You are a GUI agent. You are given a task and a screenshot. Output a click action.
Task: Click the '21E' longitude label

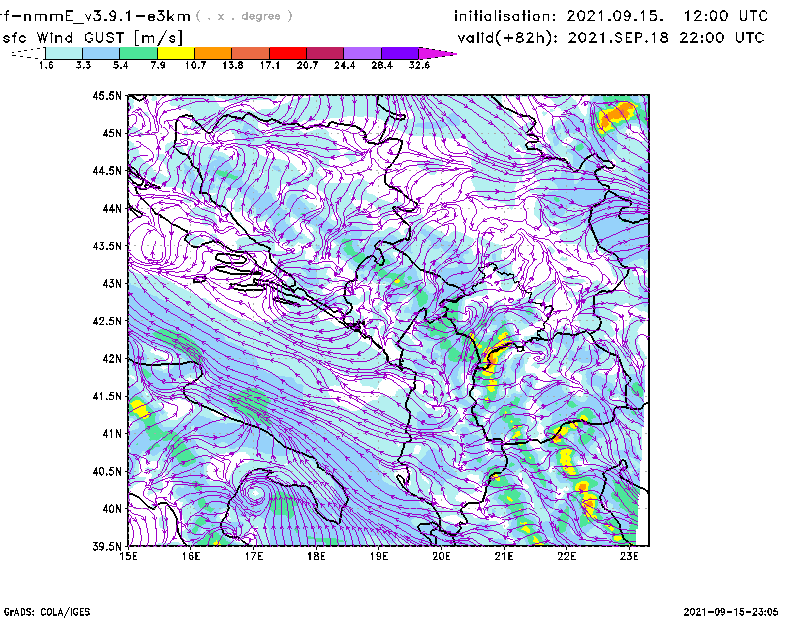tap(504, 556)
